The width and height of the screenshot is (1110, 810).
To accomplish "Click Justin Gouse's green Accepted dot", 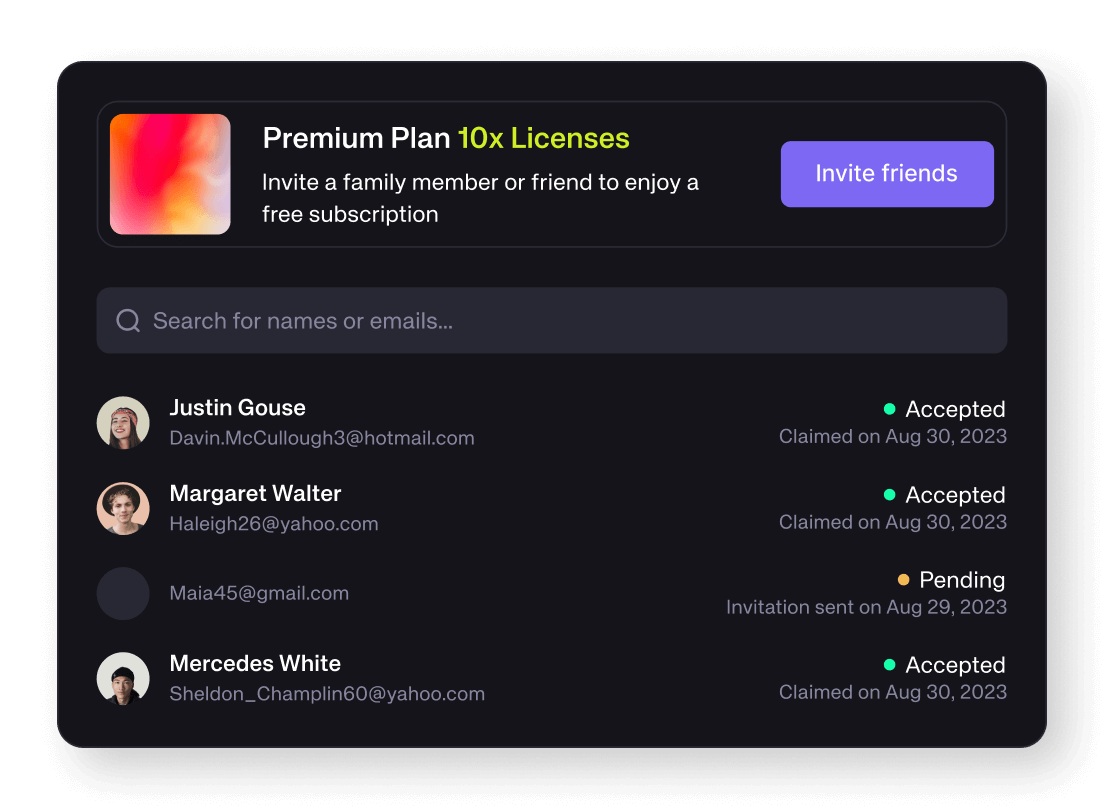I will pyautogui.click(x=889, y=409).
